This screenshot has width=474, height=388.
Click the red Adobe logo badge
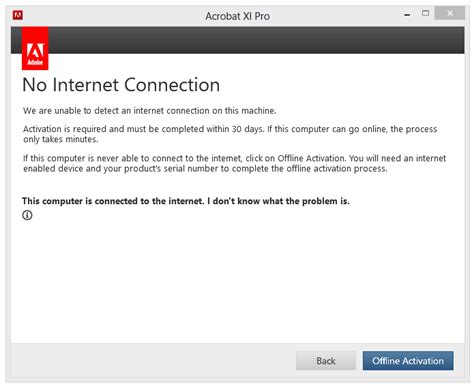(x=35, y=48)
